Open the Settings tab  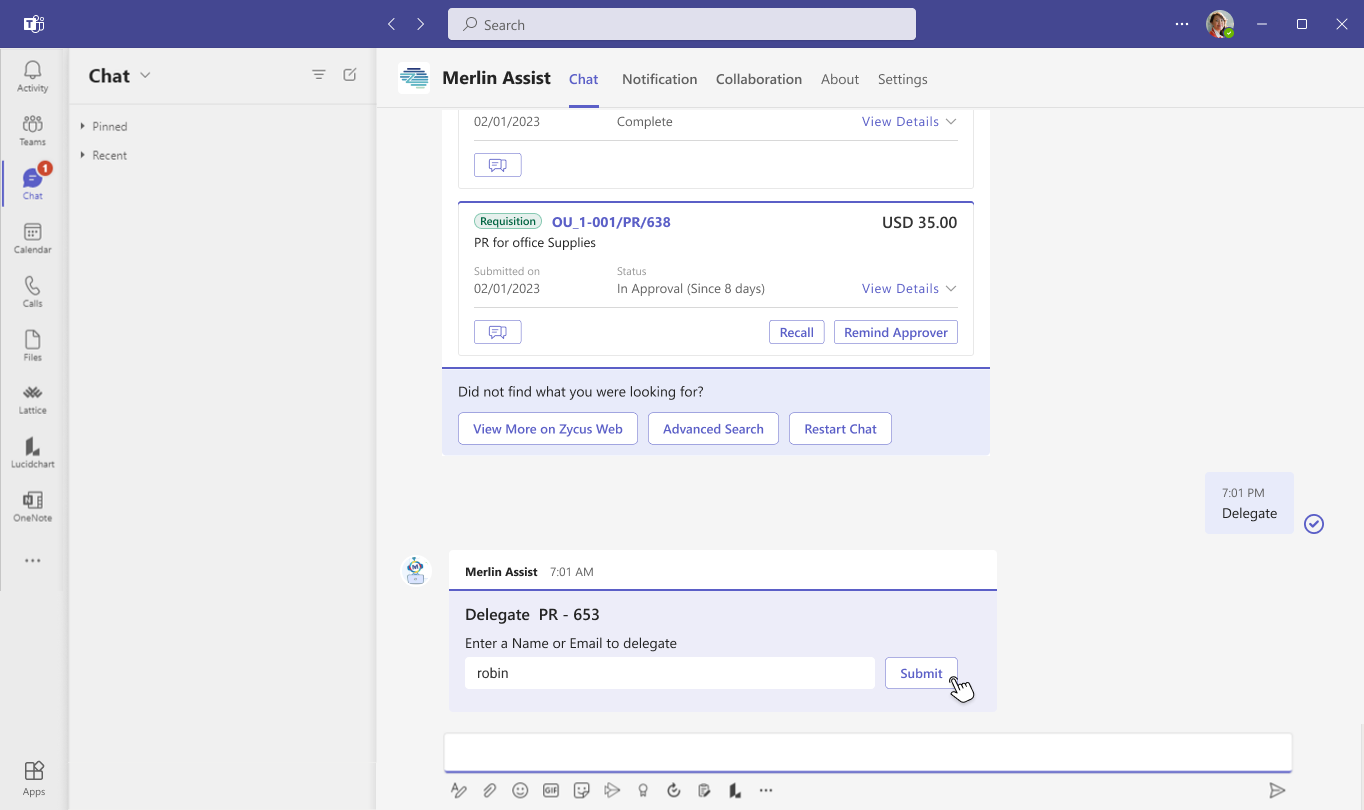pos(902,79)
